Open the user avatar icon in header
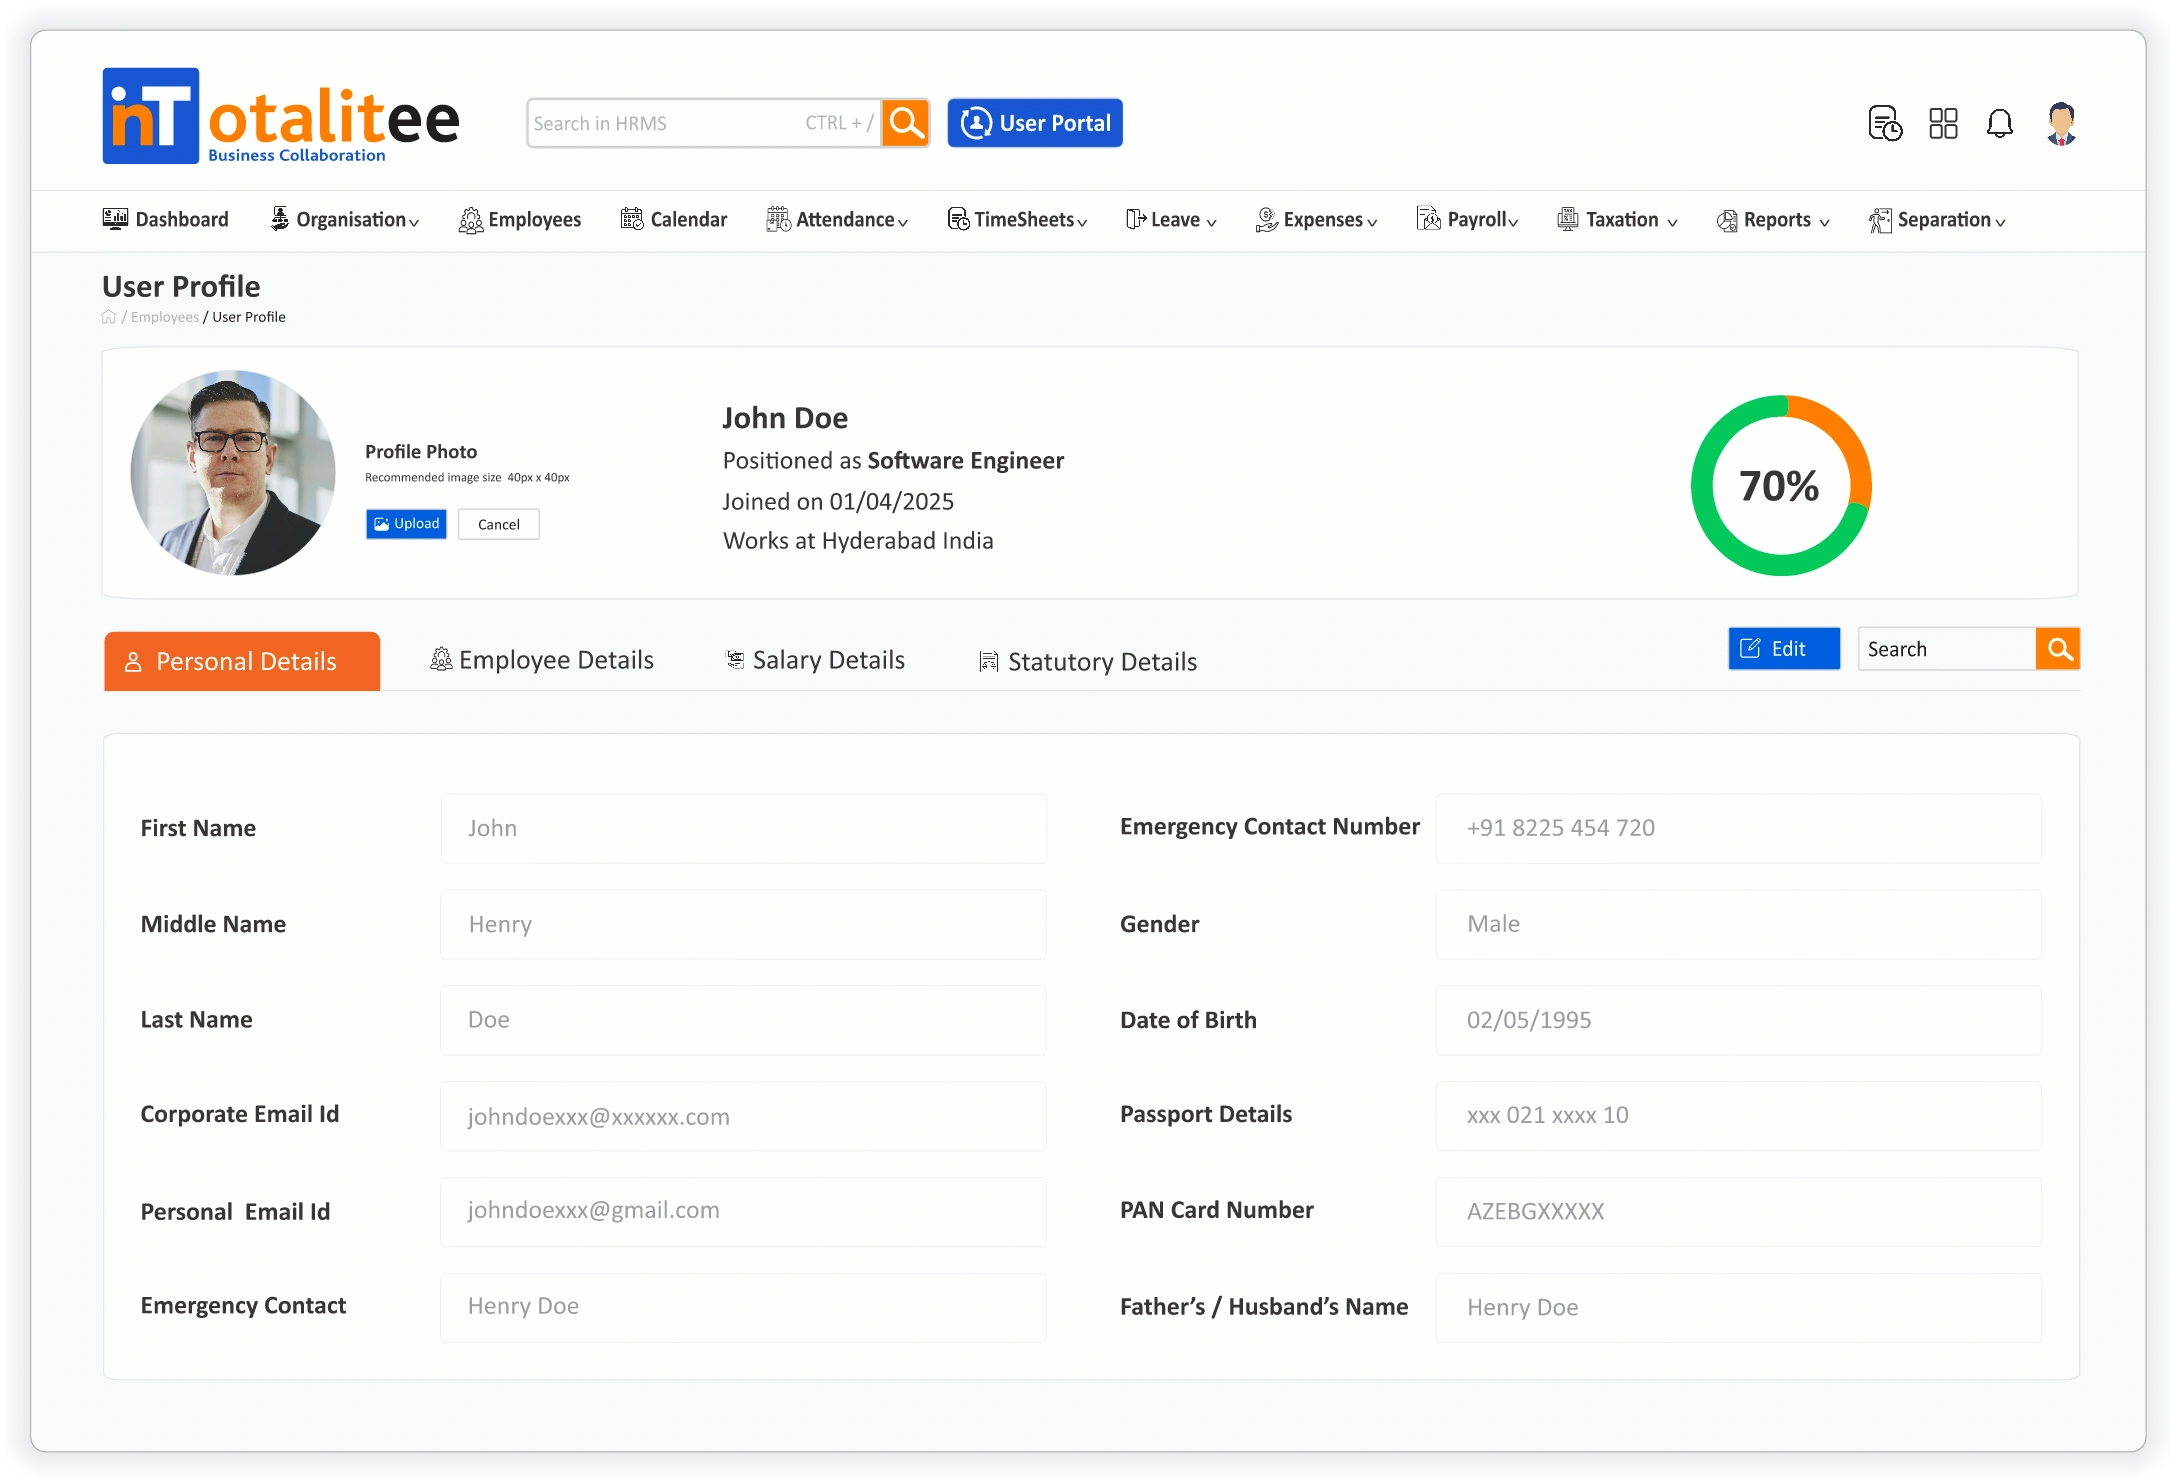Image resolution: width=2177 pixels, height=1482 pixels. tap(2061, 123)
